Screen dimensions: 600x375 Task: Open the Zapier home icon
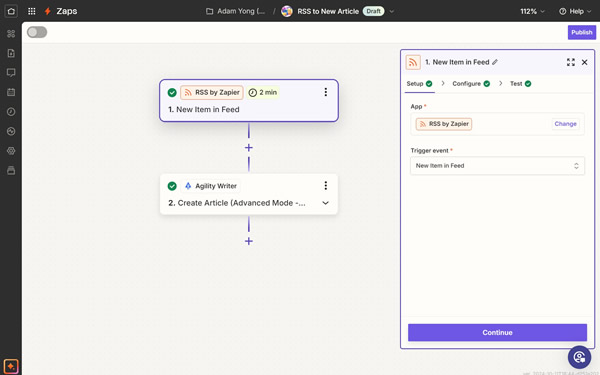pyautogui.click(x=11, y=11)
